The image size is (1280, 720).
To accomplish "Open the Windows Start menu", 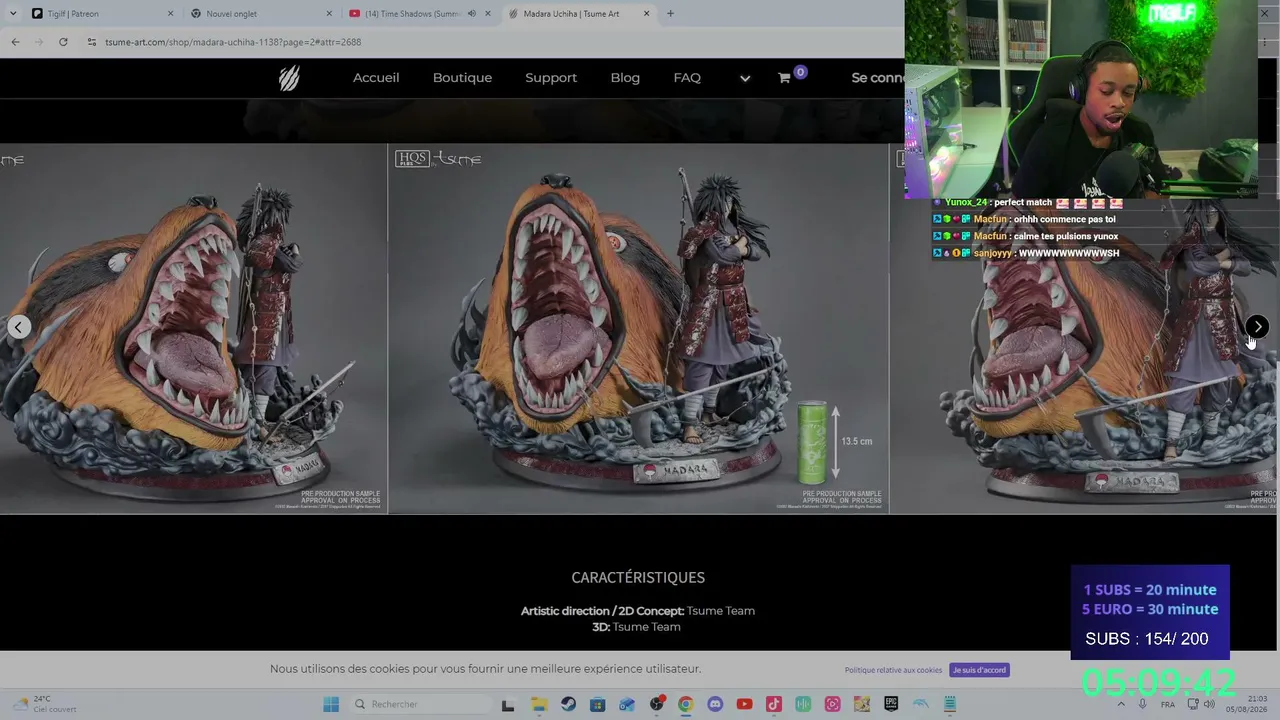I will [x=331, y=704].
